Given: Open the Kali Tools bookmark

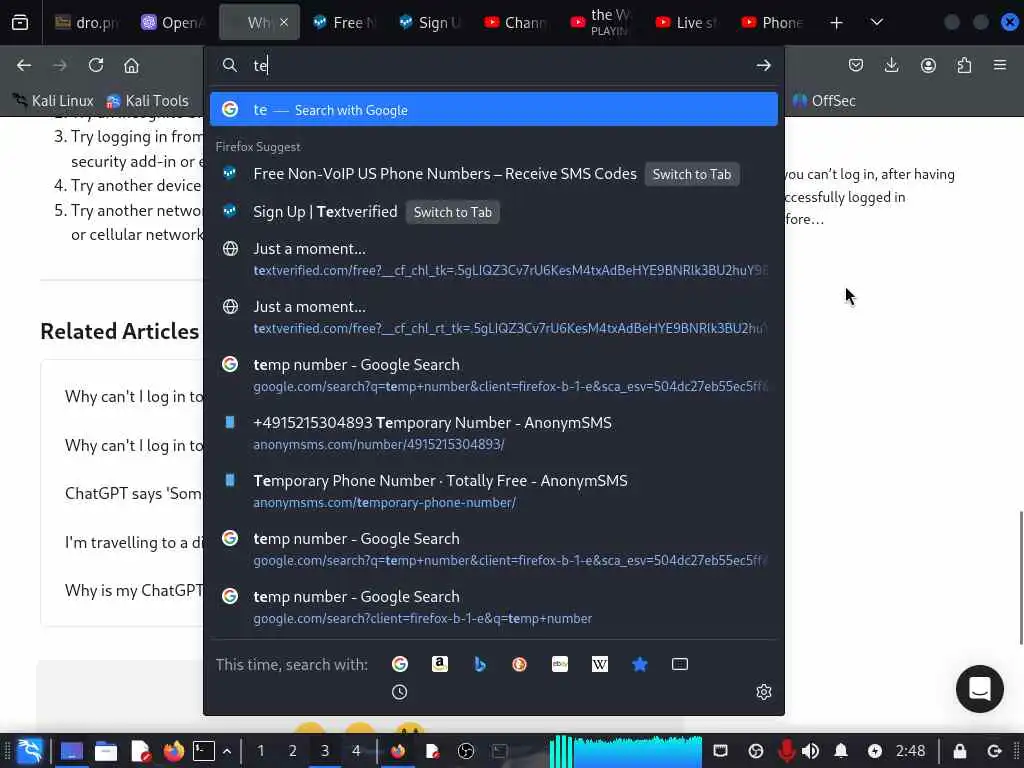Looking at the screenshot, I should [x=148, y=101].
